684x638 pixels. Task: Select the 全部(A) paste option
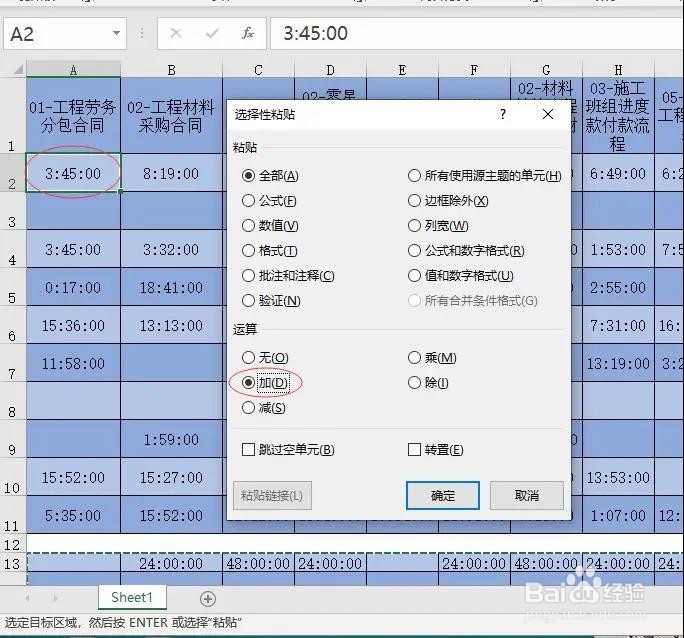click(x=270, y=176)
